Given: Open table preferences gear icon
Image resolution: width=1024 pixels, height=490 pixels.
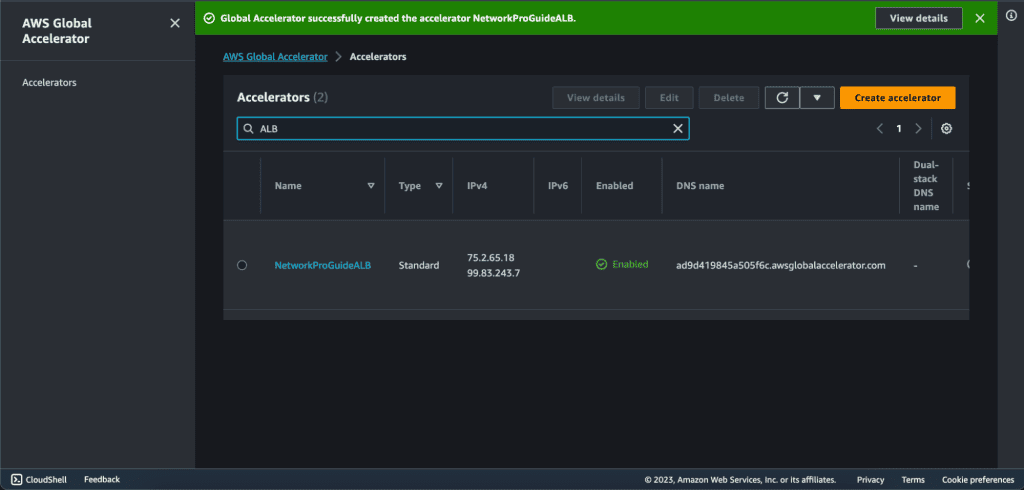Looking at the screenshot, I should point(946,129).
